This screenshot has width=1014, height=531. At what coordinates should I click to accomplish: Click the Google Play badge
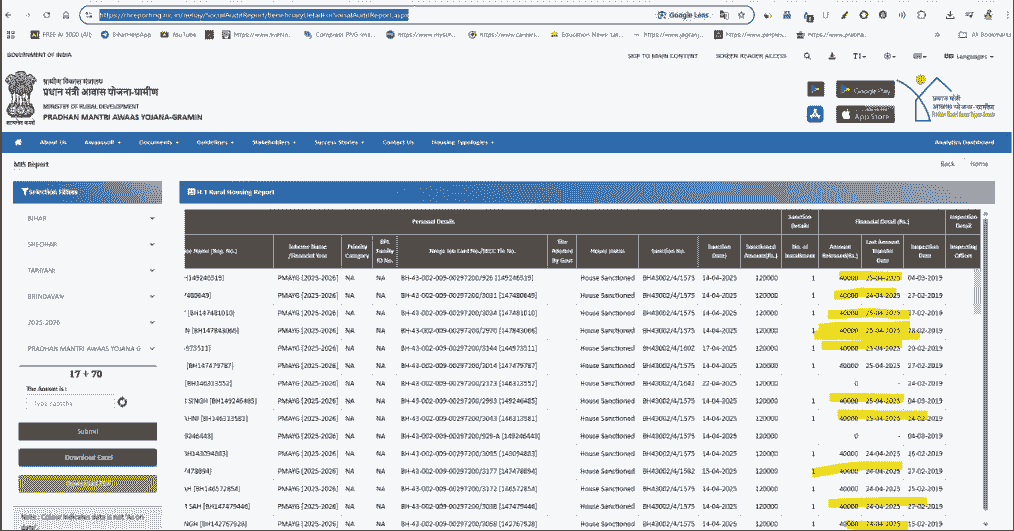pyautogui.click(x=865, y=90)
